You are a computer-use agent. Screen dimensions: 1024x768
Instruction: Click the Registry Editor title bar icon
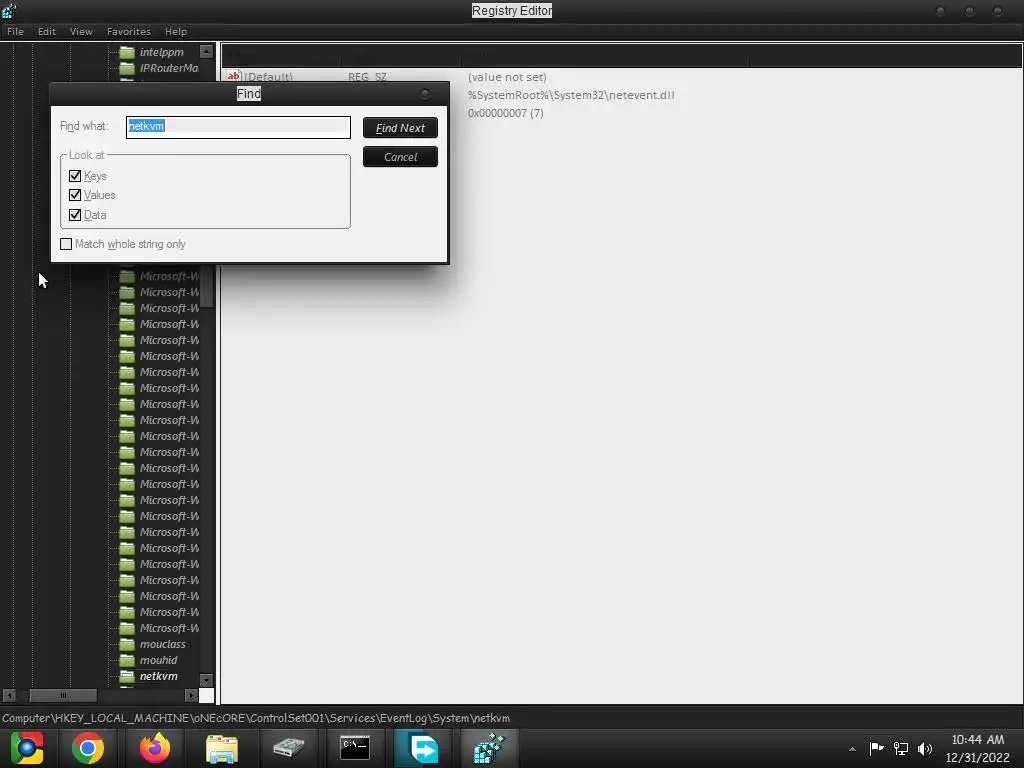[9, 10]
